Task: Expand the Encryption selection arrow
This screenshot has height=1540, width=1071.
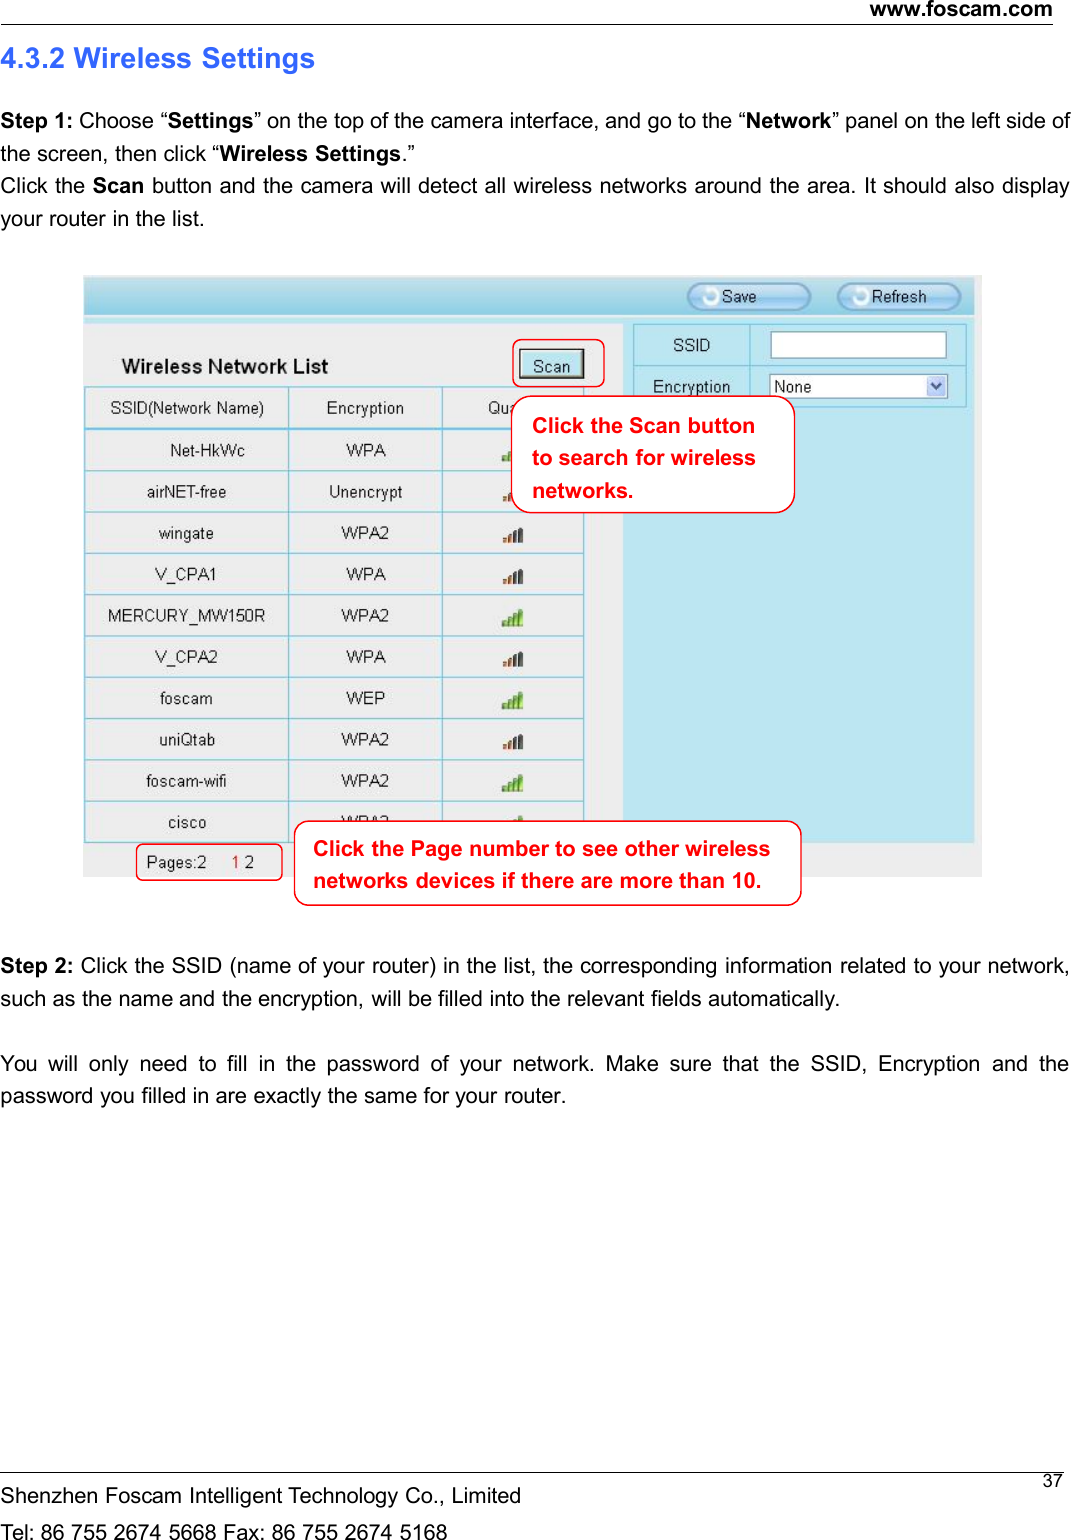Action: tap(936, 386)
